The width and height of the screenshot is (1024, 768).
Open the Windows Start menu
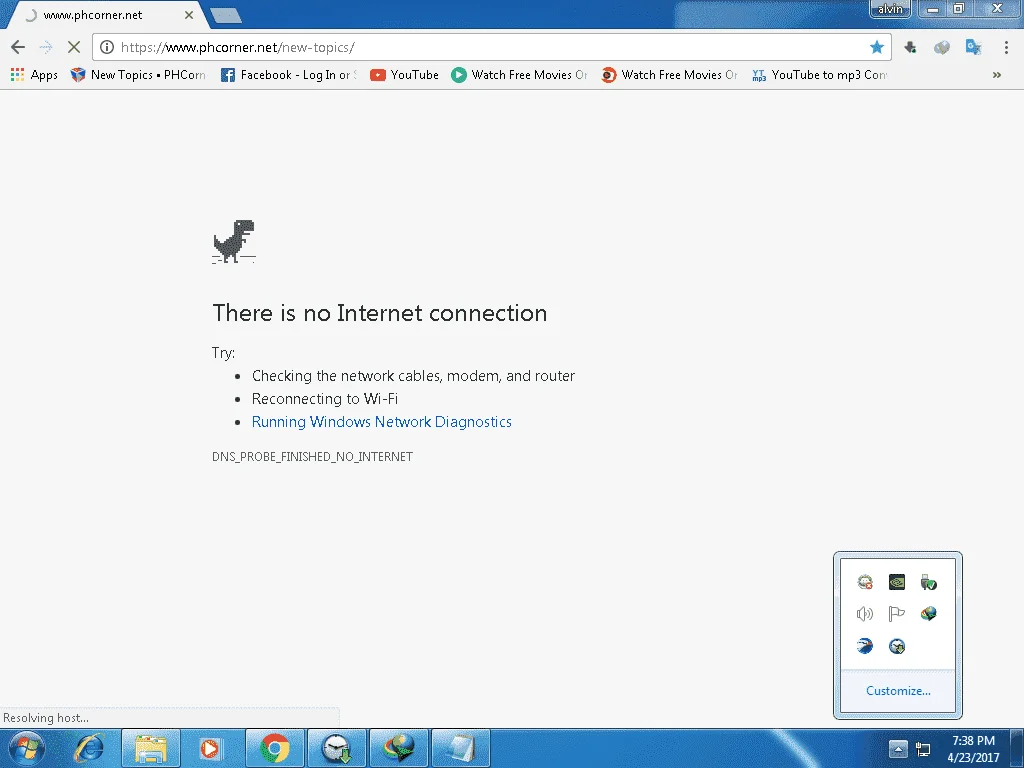[x=26, y=748]
